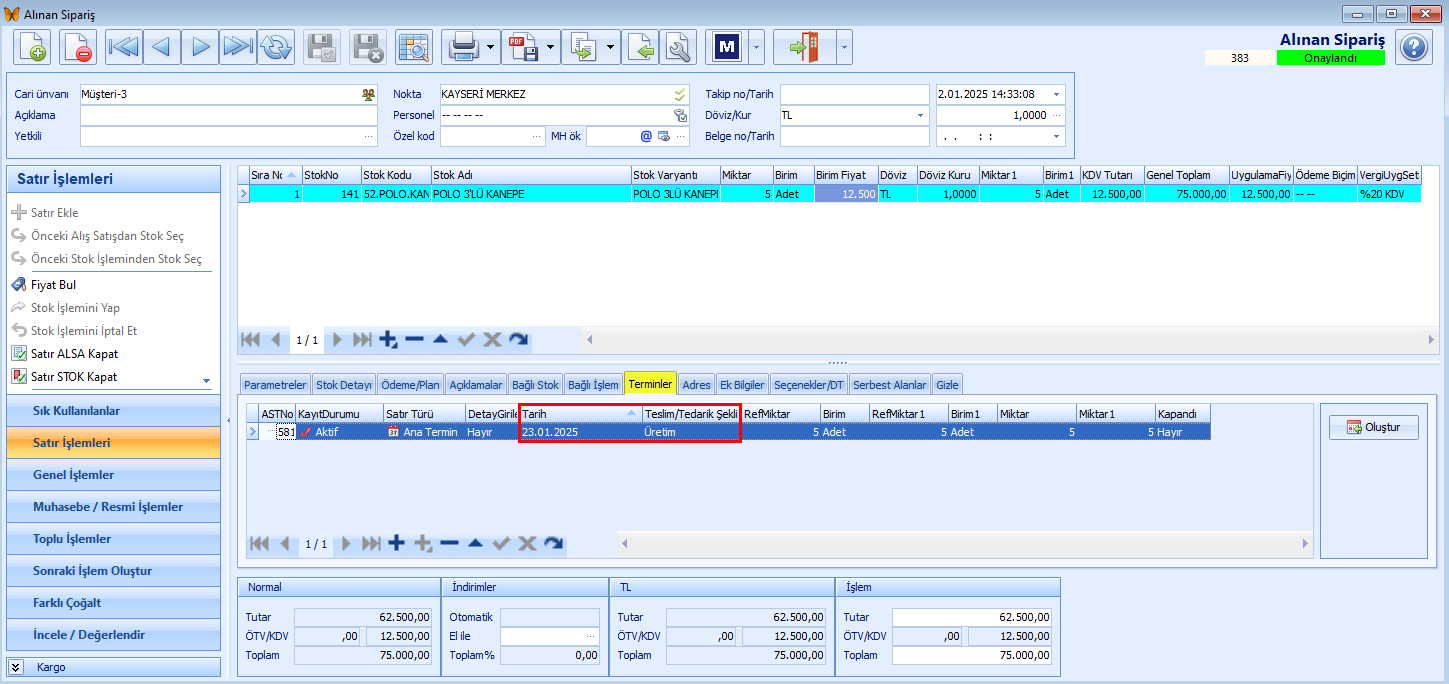Click the blue help question icon
Image resolution: width=1449 pixels, height=684 pixels.
(1414, 47)
